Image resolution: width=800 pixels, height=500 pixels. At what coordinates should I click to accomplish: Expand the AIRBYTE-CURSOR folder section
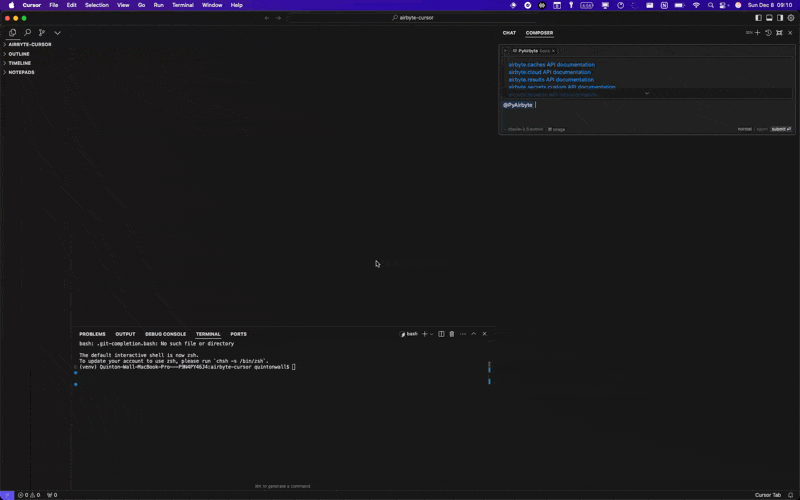(x=30, y=44)
